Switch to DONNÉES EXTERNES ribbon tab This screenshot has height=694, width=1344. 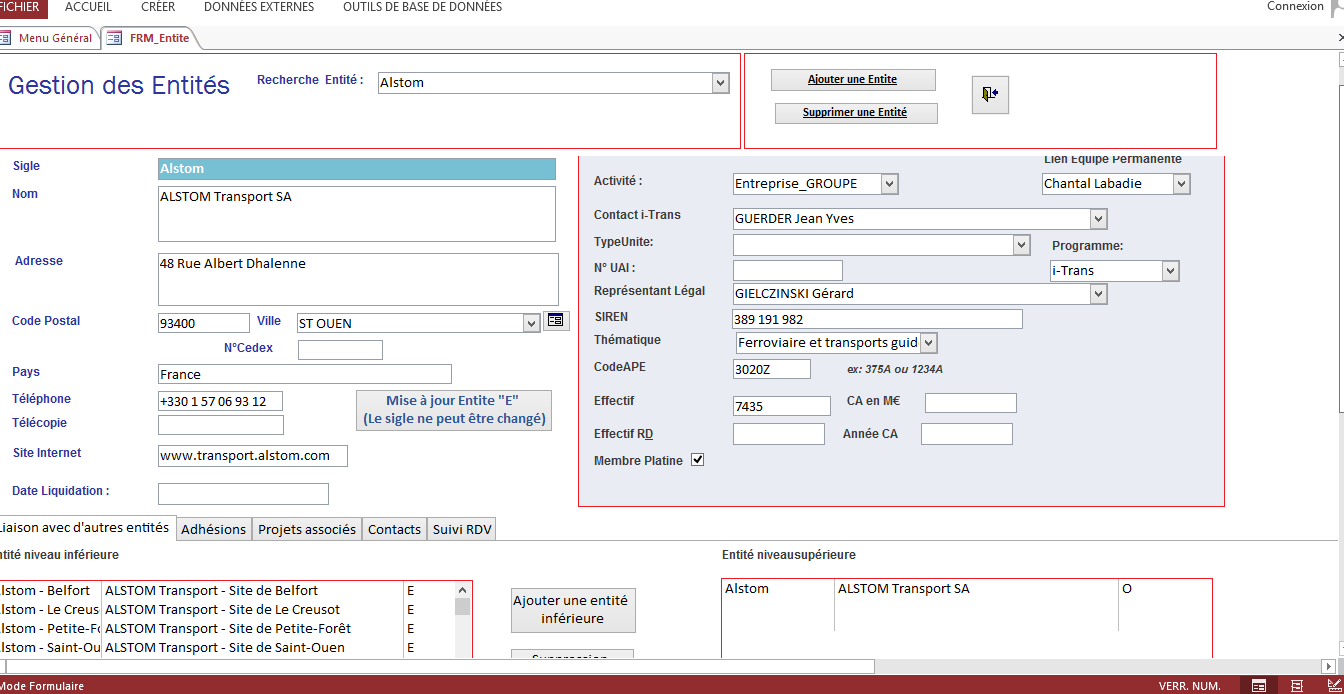pyautogui.click(x=259, y=7)
